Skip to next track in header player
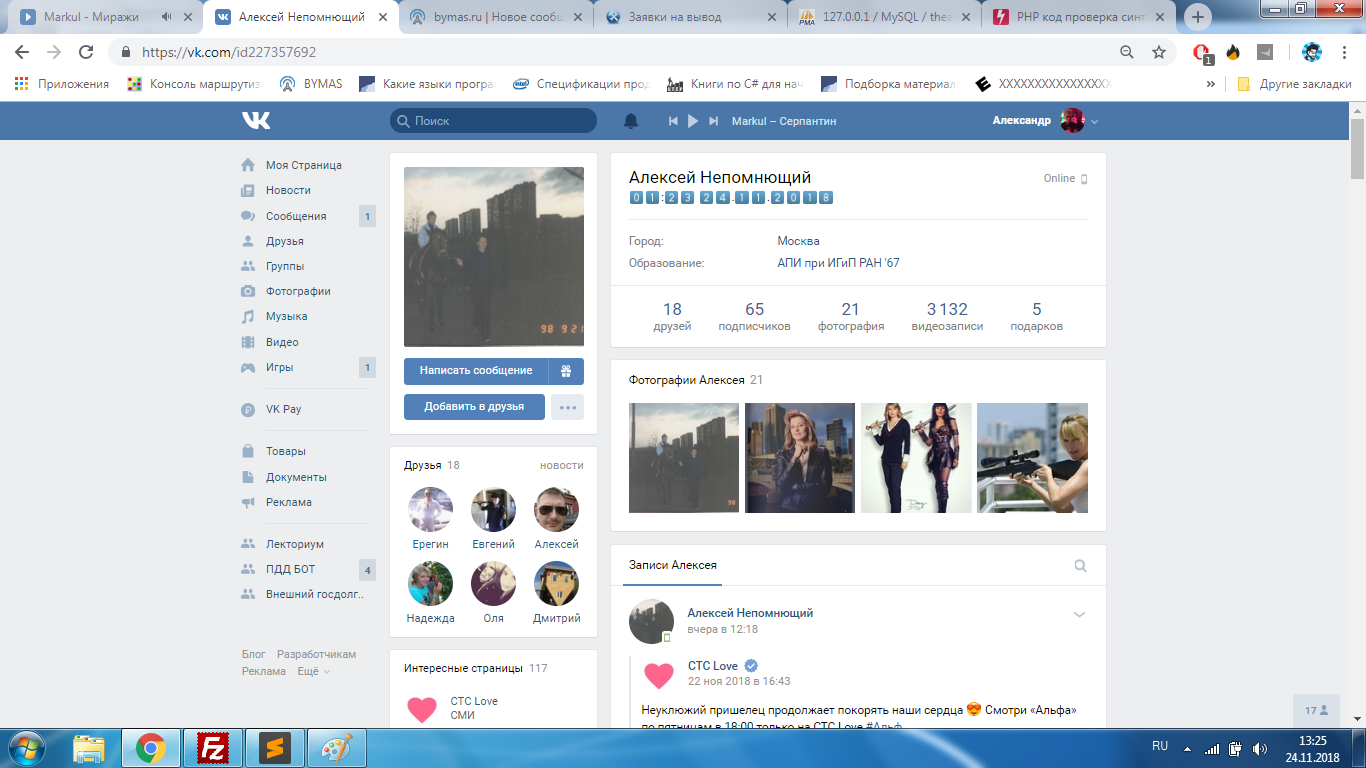The height and width of the screenshot is (768, 1366). pyautogui.click(x=713, y=121)
